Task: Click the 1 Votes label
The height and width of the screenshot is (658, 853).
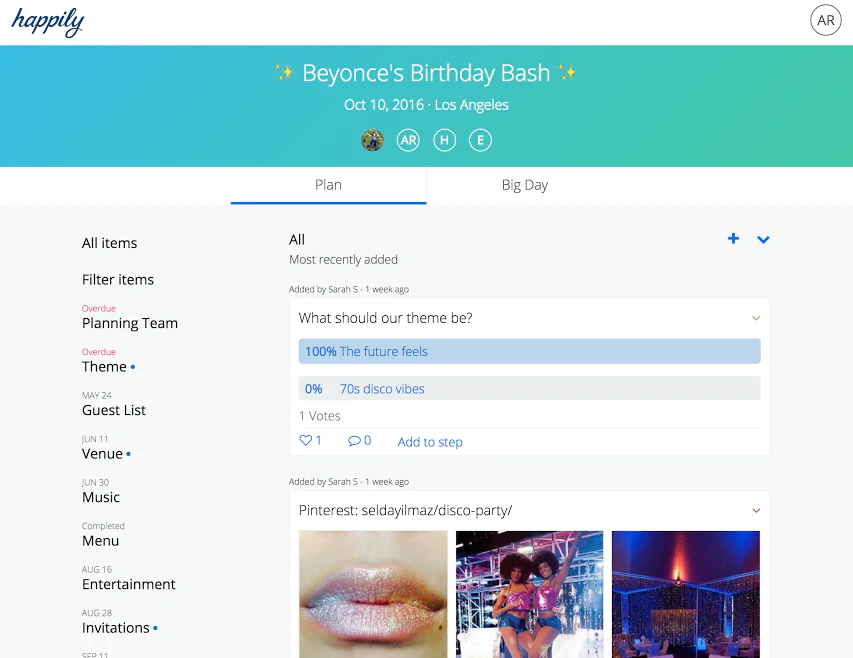Action: [x=320, y=416]
